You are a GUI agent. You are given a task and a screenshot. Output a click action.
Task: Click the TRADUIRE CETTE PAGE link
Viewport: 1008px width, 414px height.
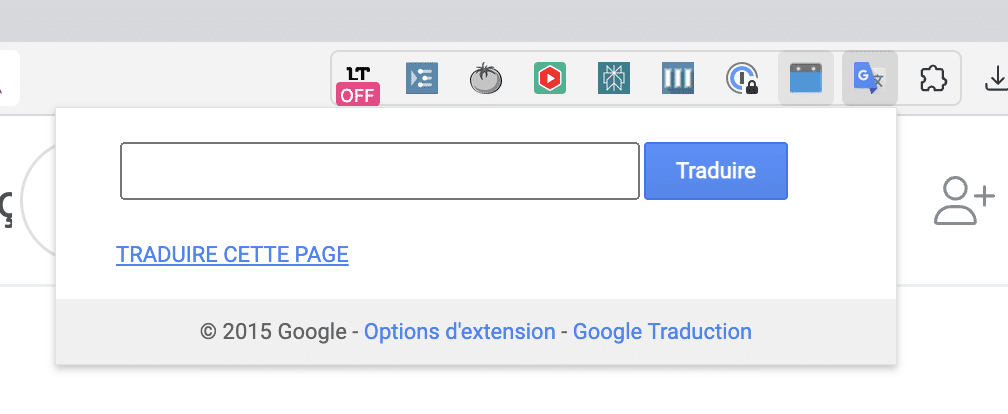(232, 255)
